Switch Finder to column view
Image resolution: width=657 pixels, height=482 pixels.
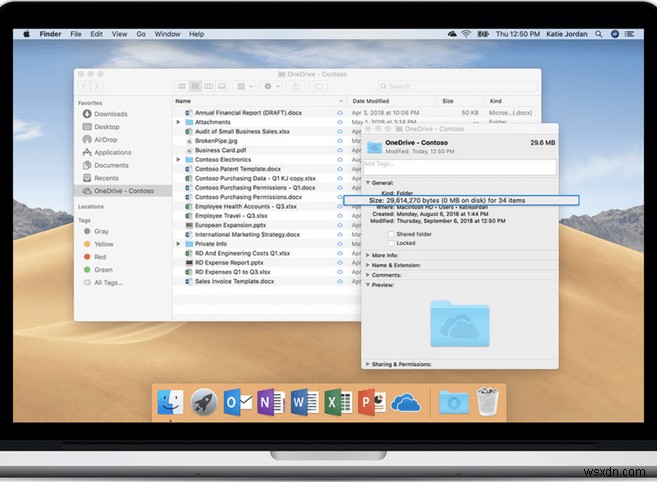208,86
